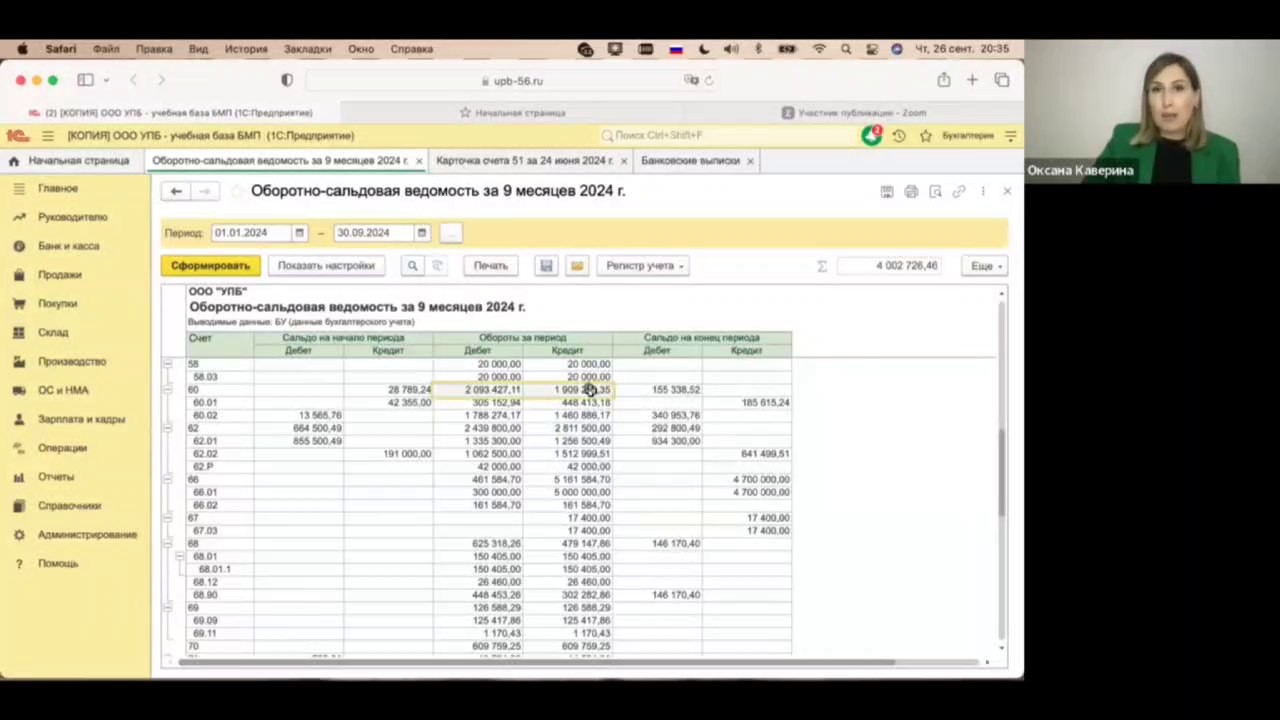Screen dimensions: 1280x720
Task: Click the Отчеты bar-chart icon
Action: point(18,477)
